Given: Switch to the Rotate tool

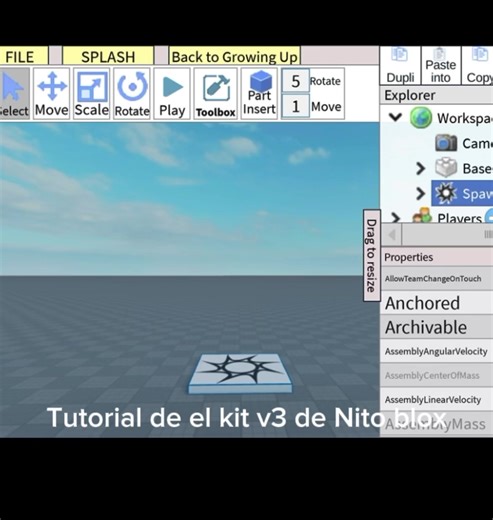Looking at the screenshot, I should 132,93.
